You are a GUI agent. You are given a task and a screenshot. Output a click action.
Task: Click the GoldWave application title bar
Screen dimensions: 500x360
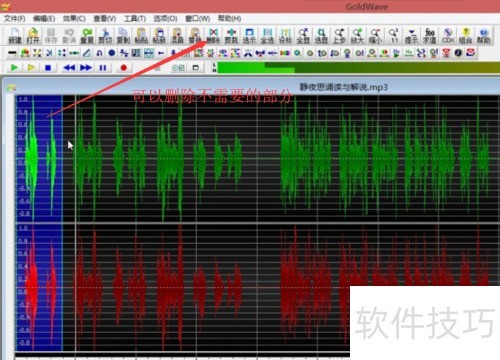point(250,6)
